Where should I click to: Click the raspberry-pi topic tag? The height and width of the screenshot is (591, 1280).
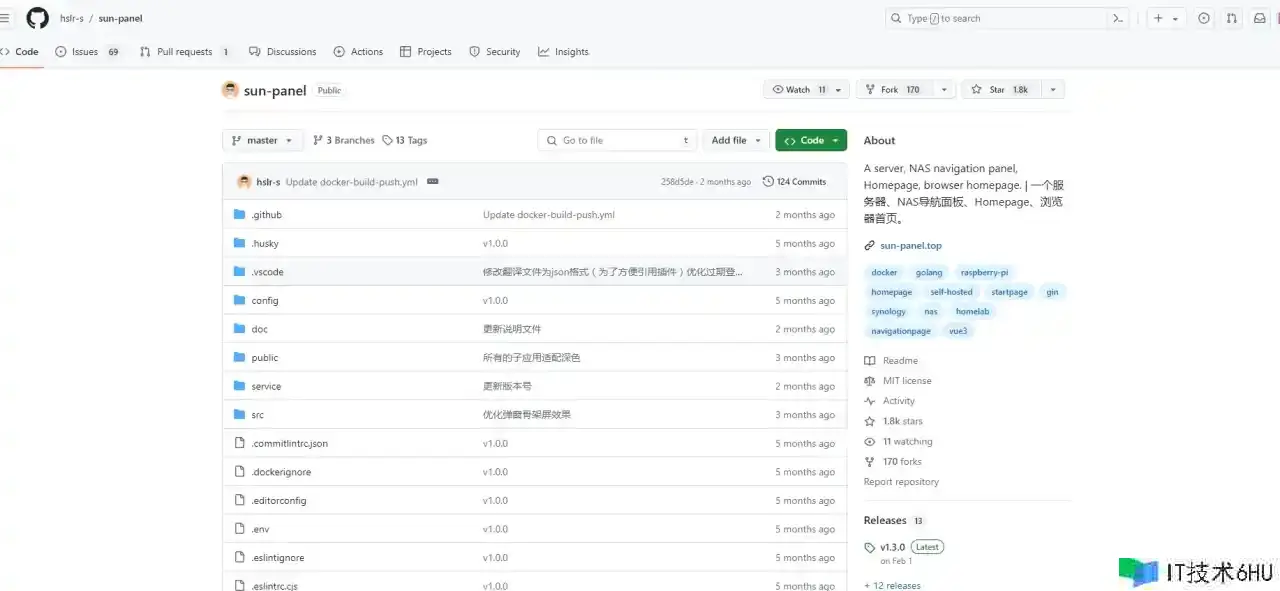pyautogui.click(x=985, y=272)
